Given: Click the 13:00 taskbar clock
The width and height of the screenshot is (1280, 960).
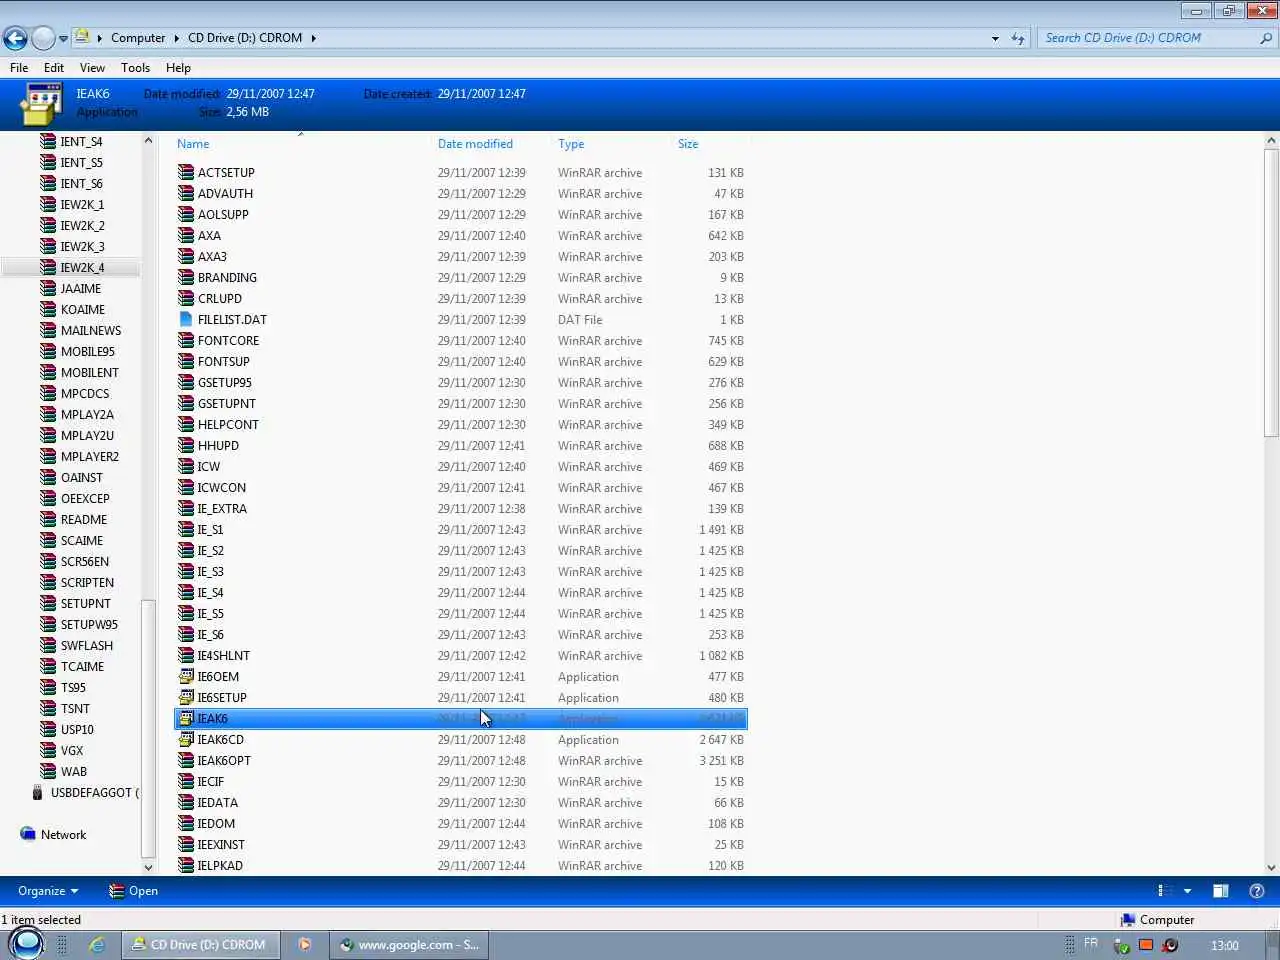Looking at the screenshot, I should [1224, 945].
